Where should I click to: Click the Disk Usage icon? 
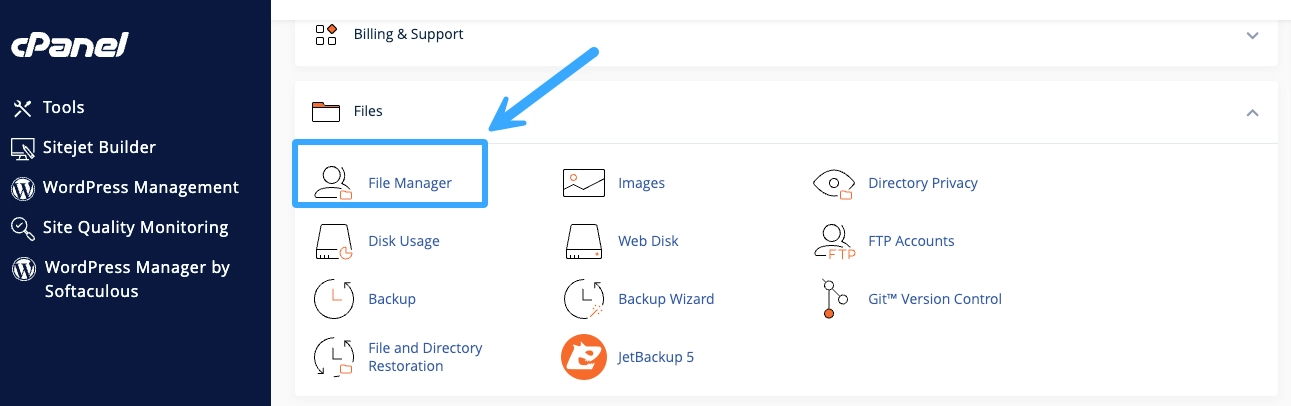[x=334, y=241]
